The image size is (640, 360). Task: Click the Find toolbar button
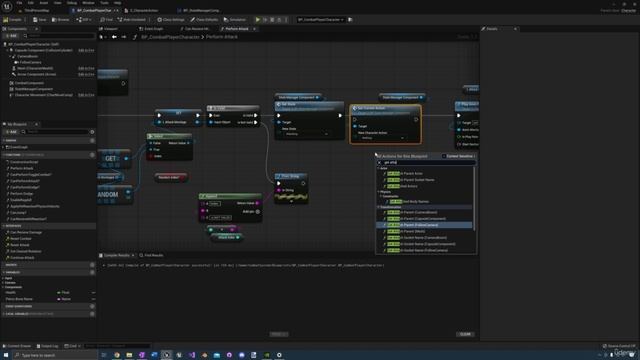coord(107,20)
